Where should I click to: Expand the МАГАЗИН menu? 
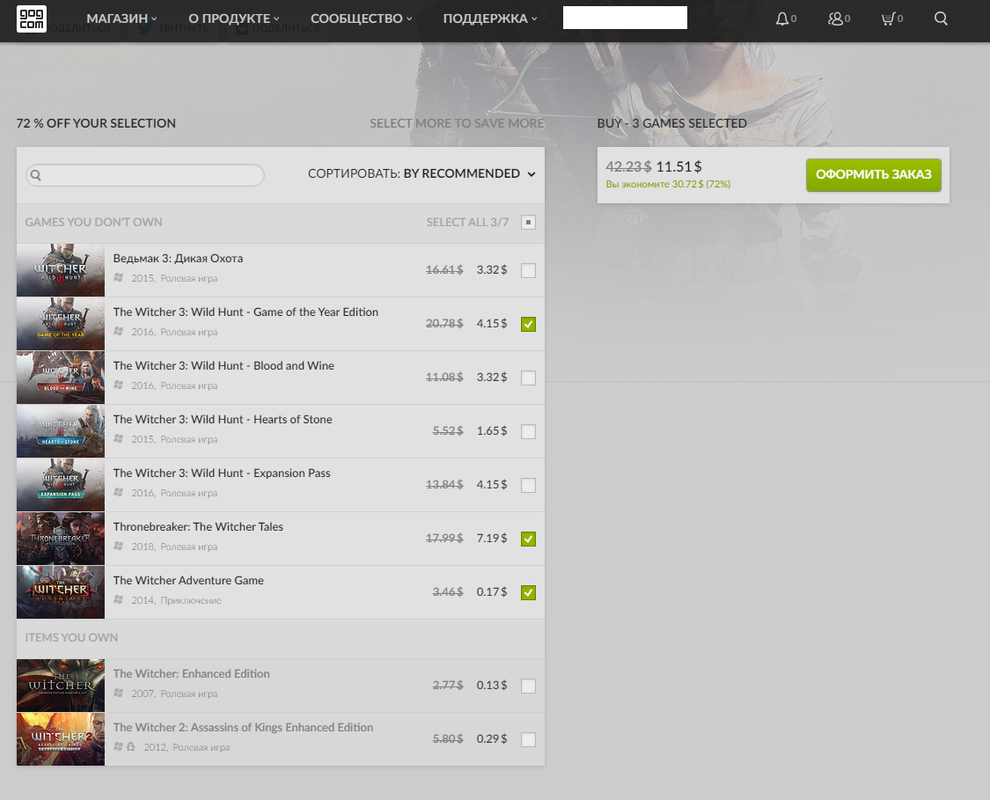click(122, 19)
